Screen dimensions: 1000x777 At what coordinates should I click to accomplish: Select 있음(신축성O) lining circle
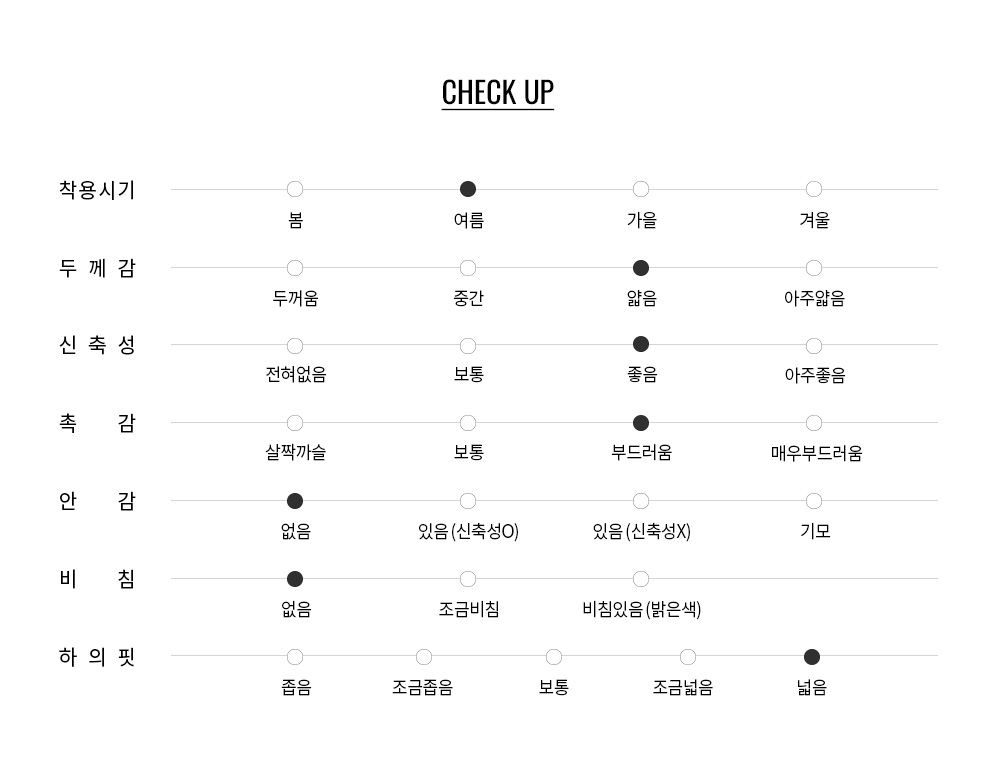click(467, 501)
